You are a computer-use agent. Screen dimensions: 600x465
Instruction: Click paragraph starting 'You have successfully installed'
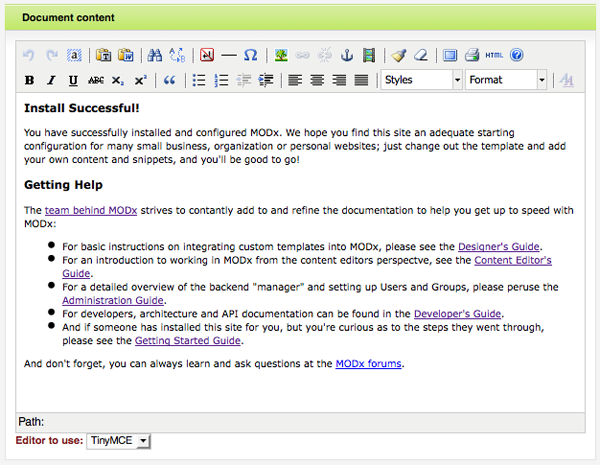(295, 146)
